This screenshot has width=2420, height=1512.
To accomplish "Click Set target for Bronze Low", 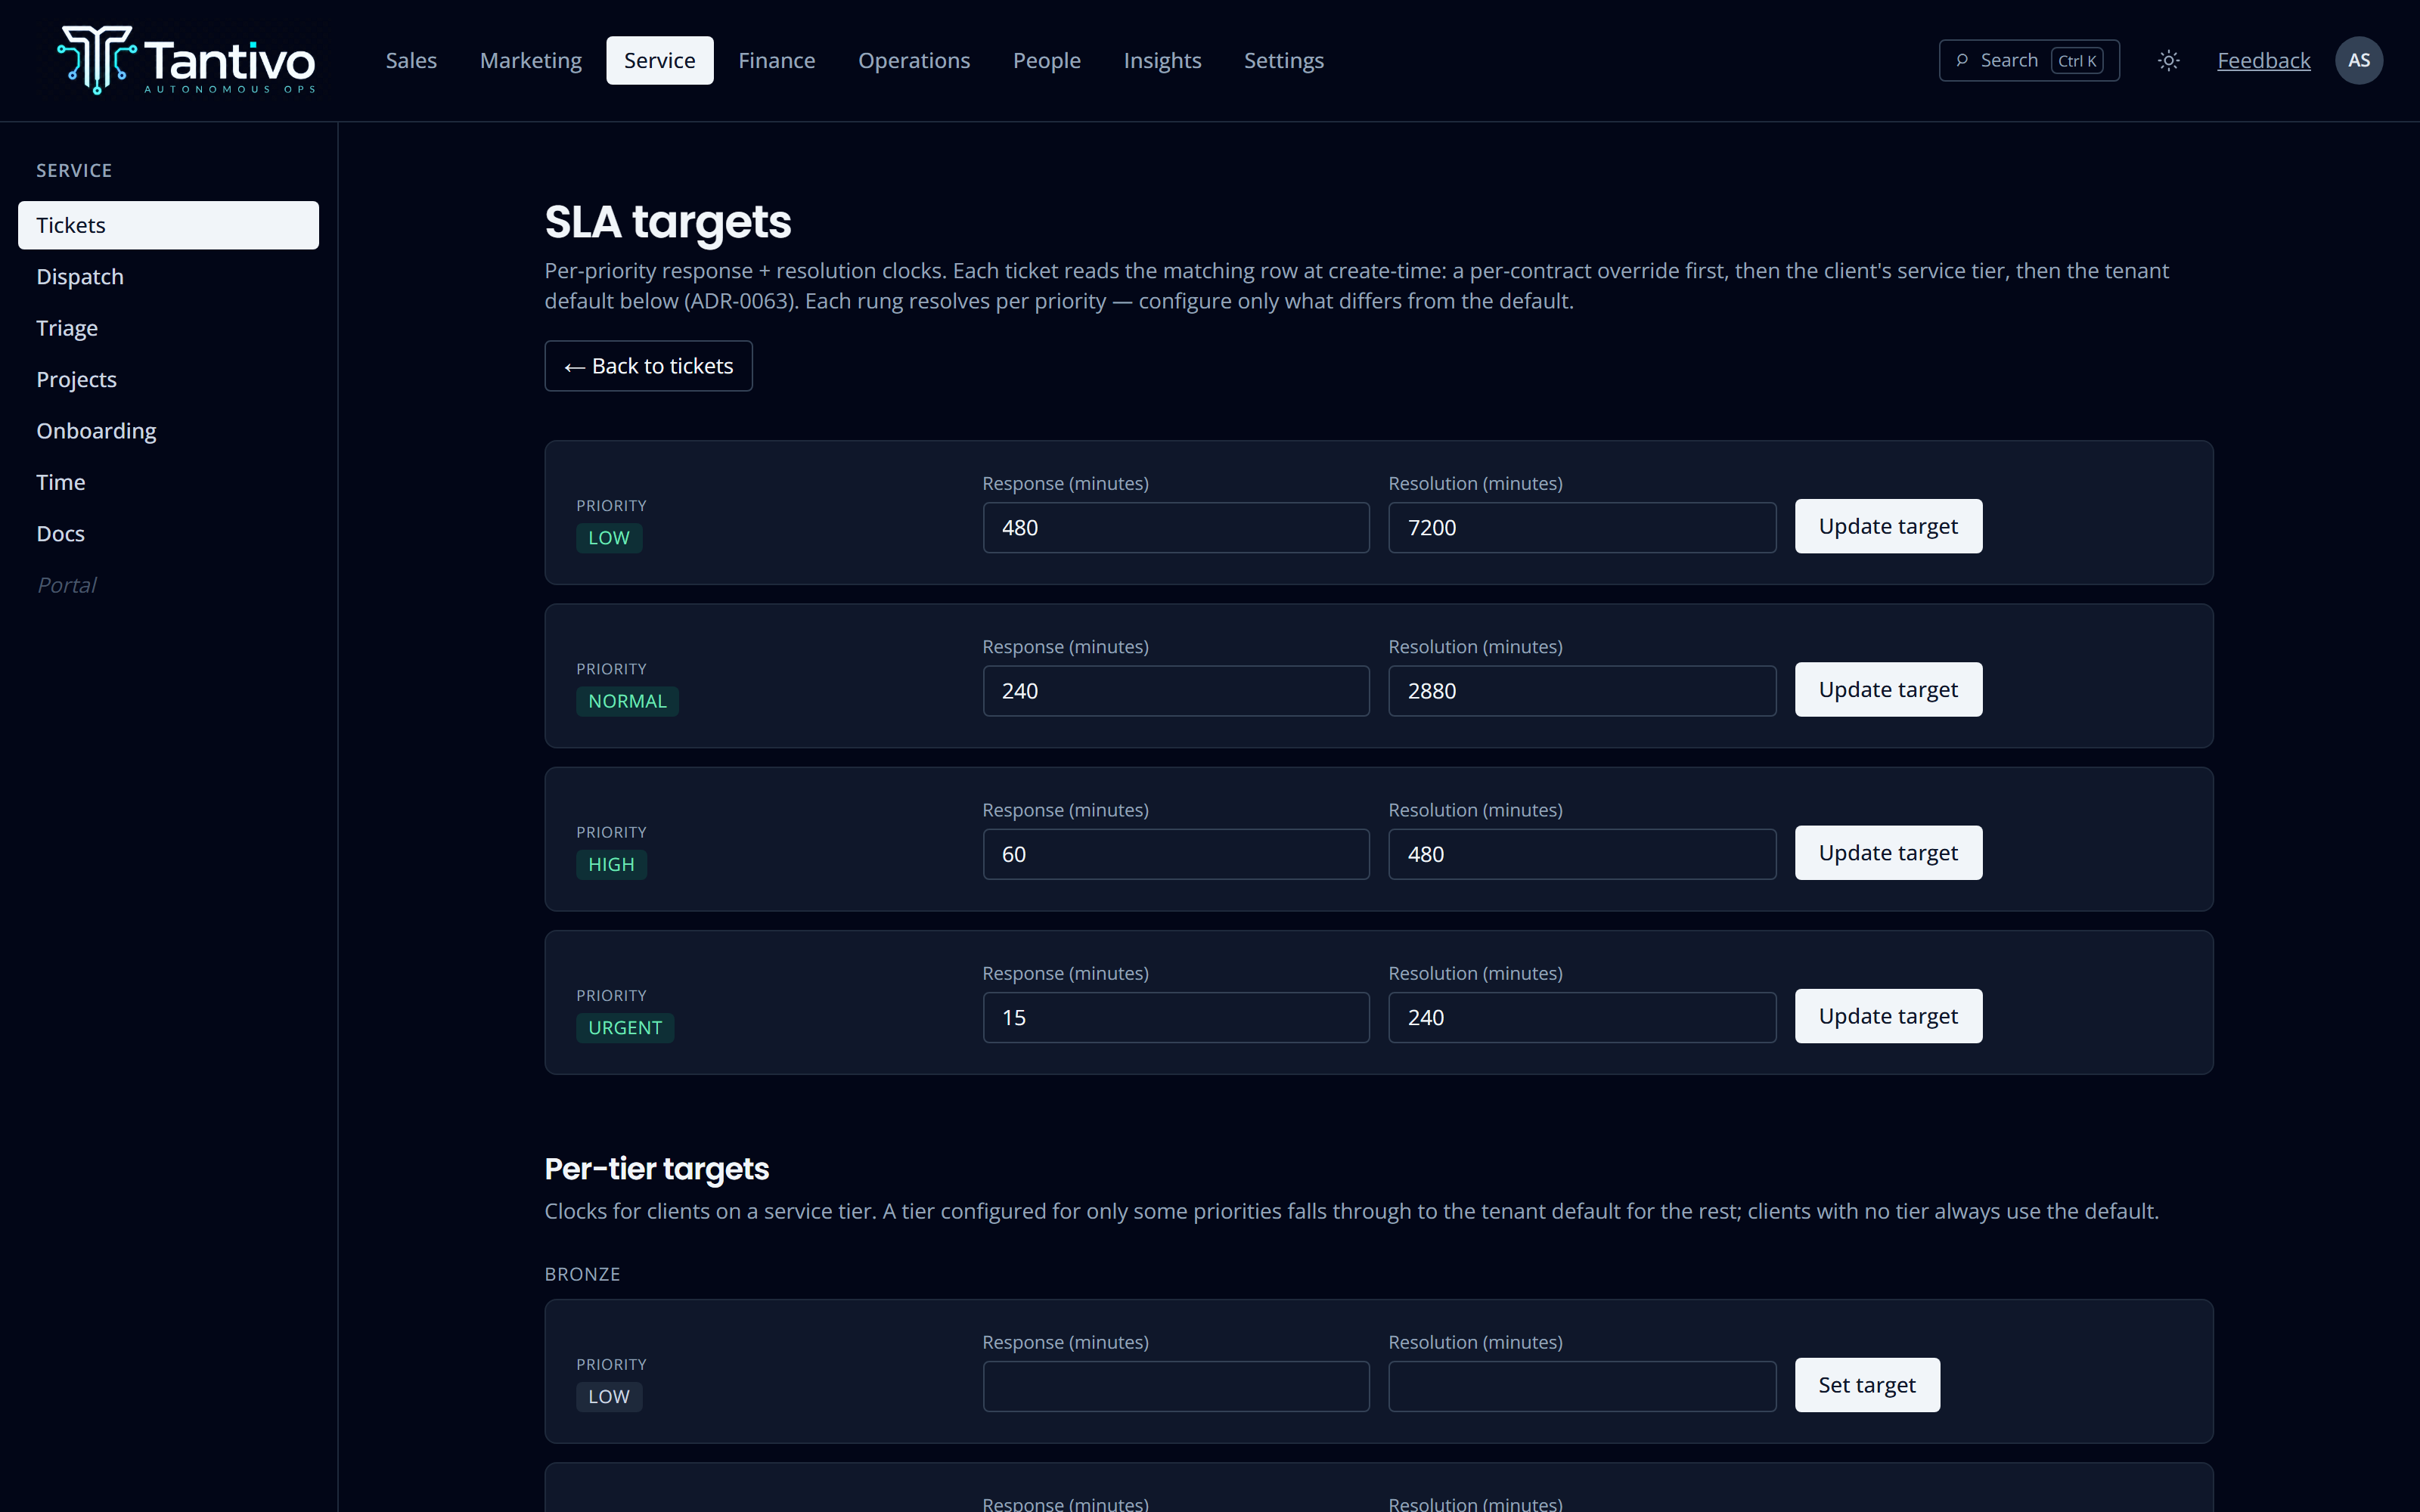I will click(x=1867, y=1385).
